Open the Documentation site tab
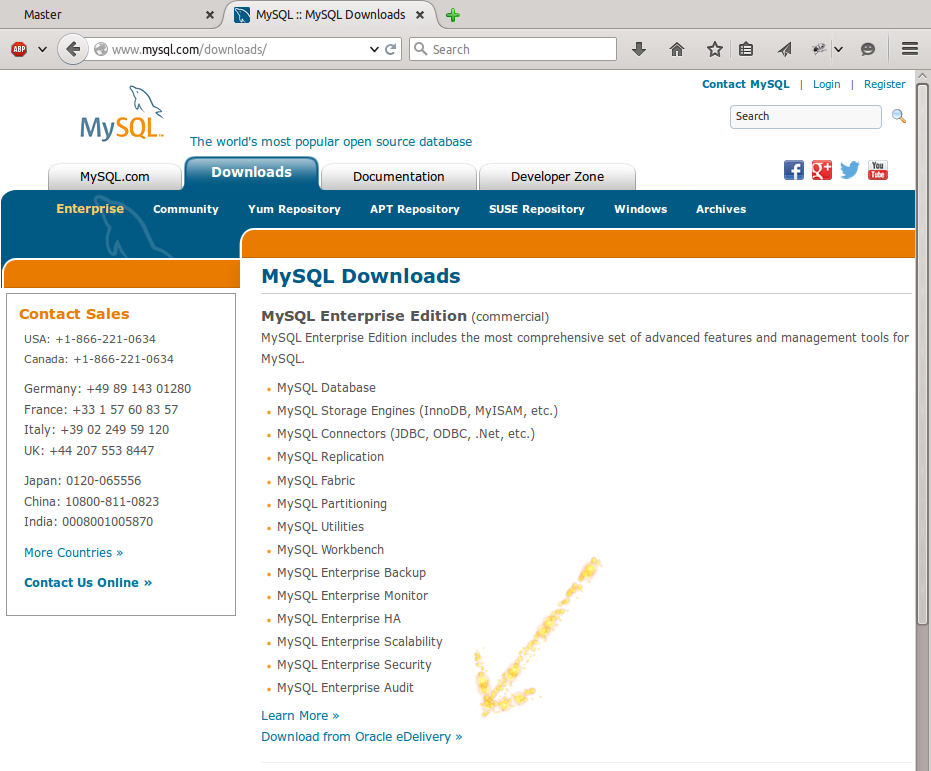931x771 pixels. (x=398, y=177)
